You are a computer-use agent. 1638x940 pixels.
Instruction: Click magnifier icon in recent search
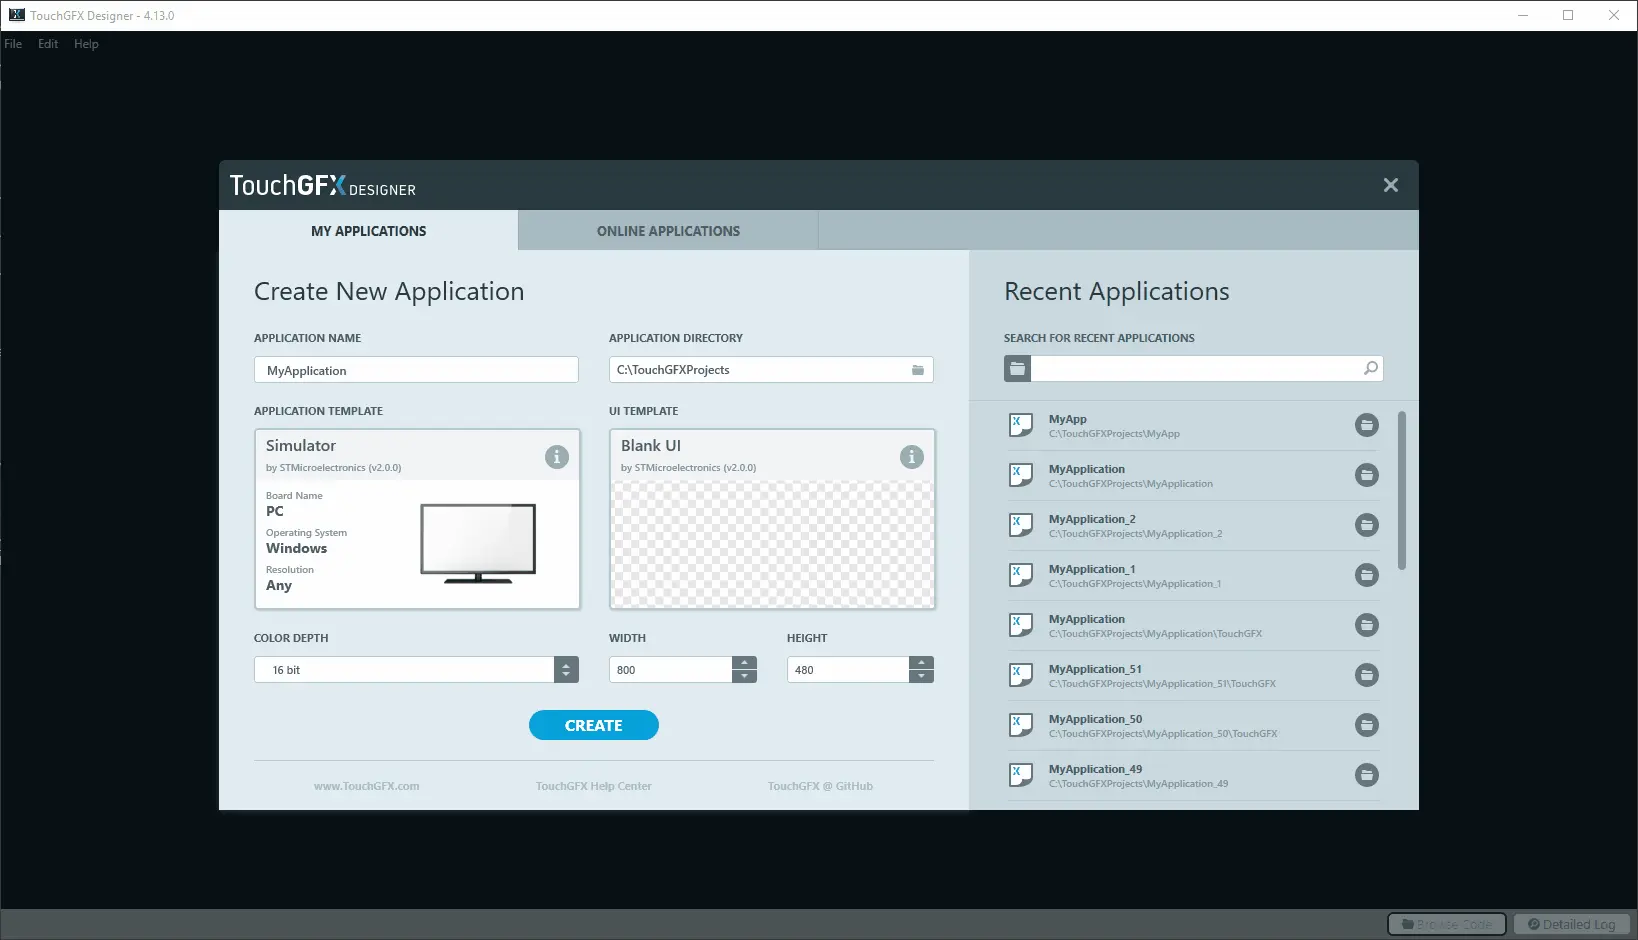(x=1371, y=368)
